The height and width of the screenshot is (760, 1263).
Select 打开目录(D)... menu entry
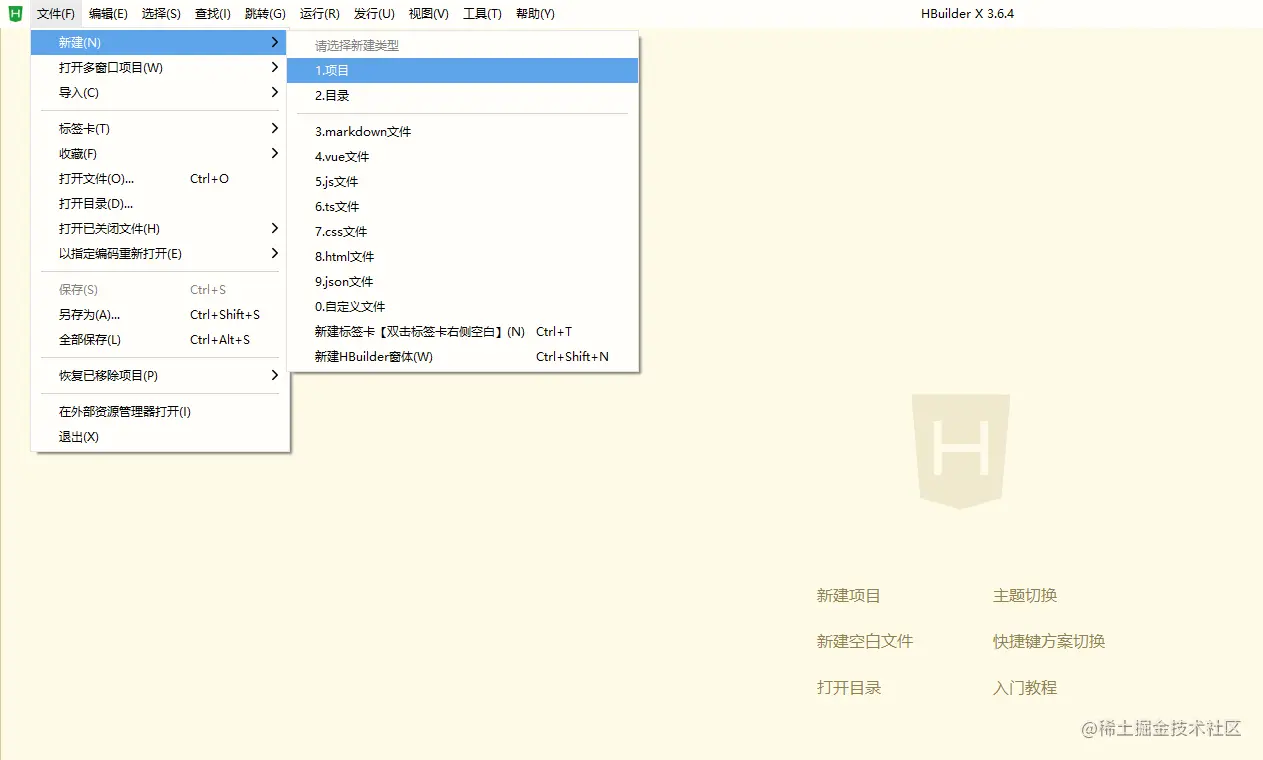(x=160, y=204)
